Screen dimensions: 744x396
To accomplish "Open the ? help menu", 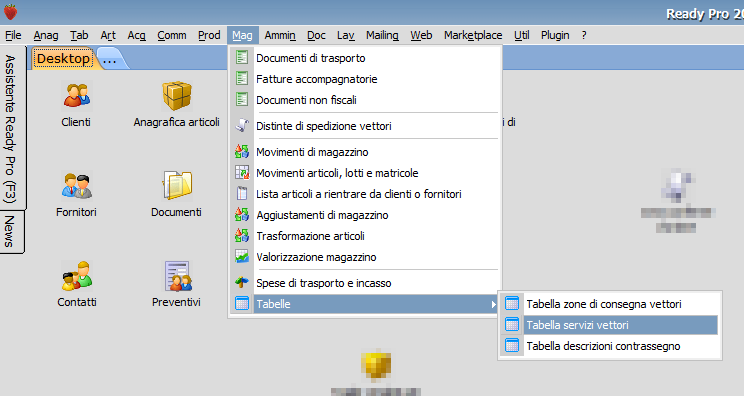I will tap(584, 35).
